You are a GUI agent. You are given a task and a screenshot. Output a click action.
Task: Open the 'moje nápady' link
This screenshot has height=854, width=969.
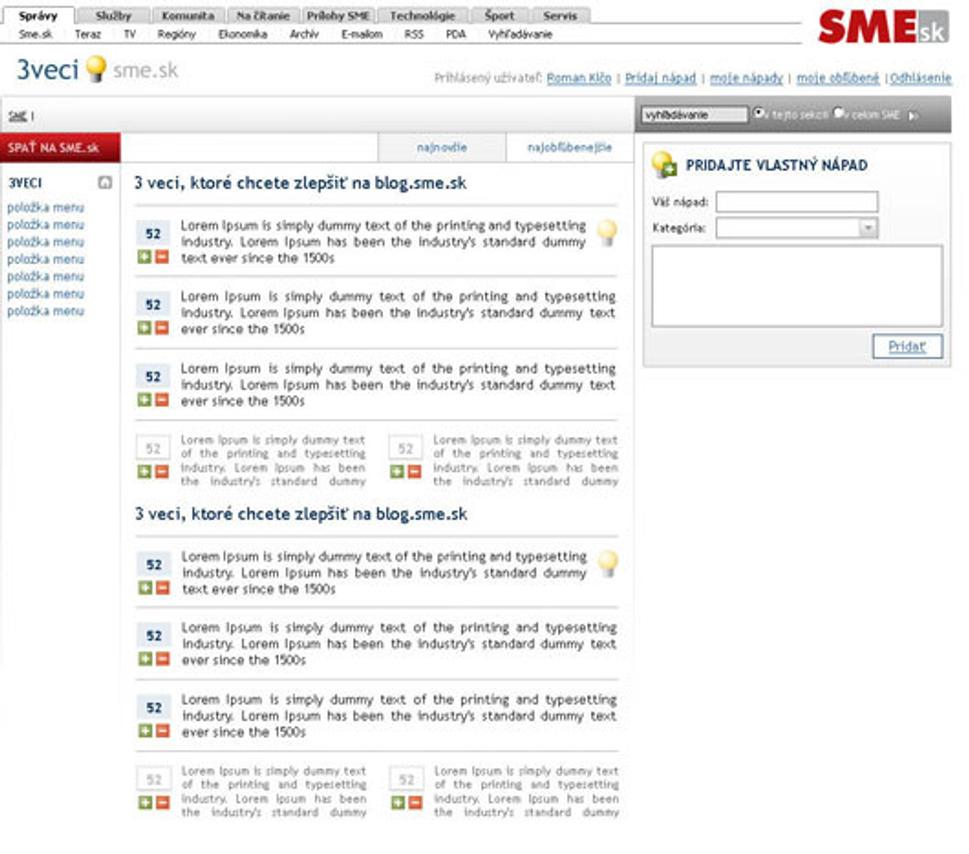(746, 78)
